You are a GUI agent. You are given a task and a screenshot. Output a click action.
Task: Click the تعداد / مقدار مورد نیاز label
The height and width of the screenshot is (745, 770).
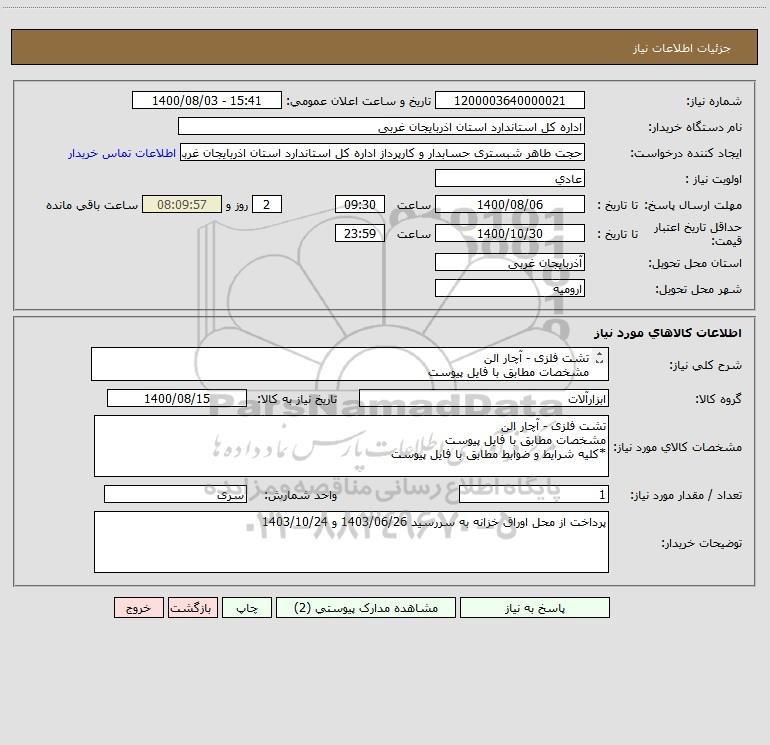686,495
